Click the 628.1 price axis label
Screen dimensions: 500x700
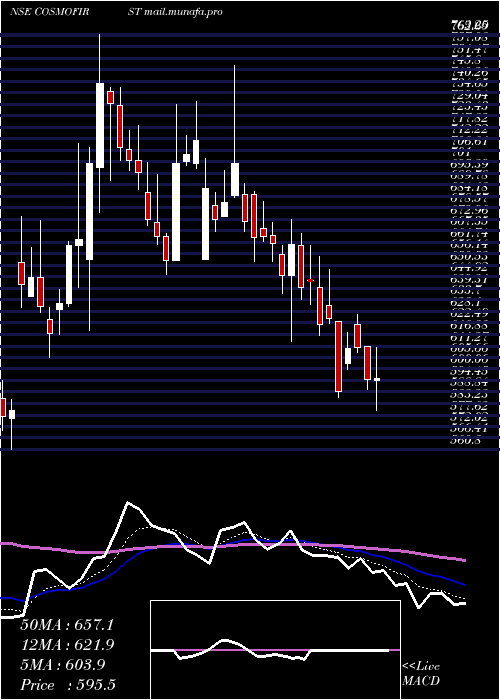click(466, 303)
